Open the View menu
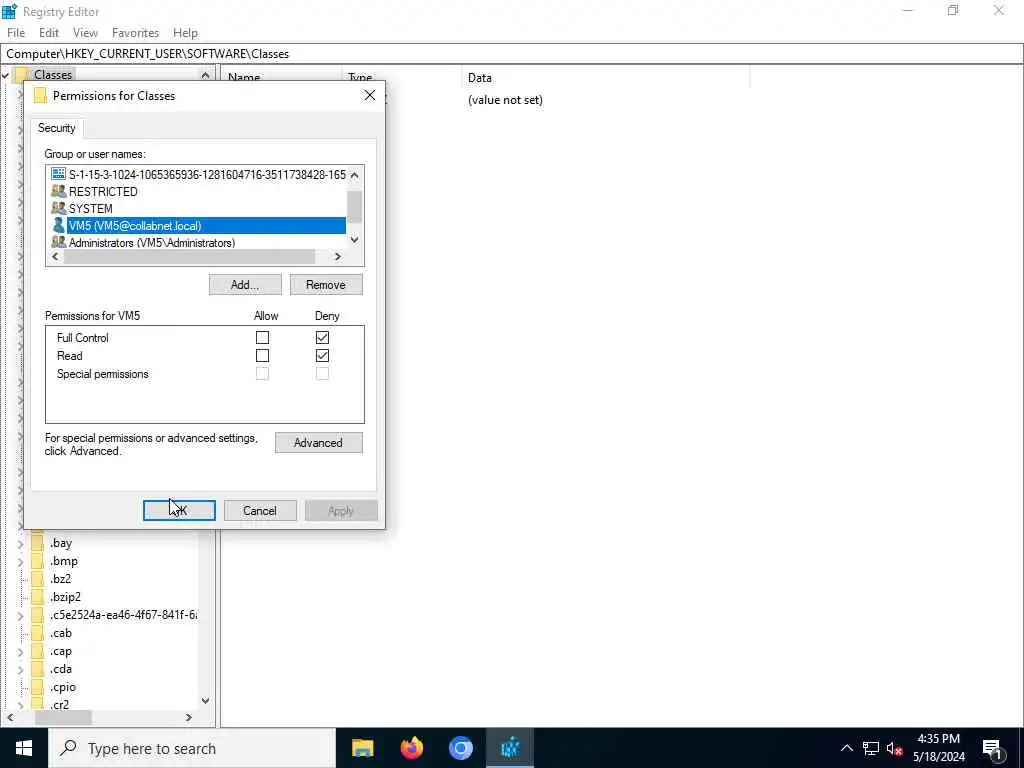This screenshot has height=768, width=1024. click(85, 33)
